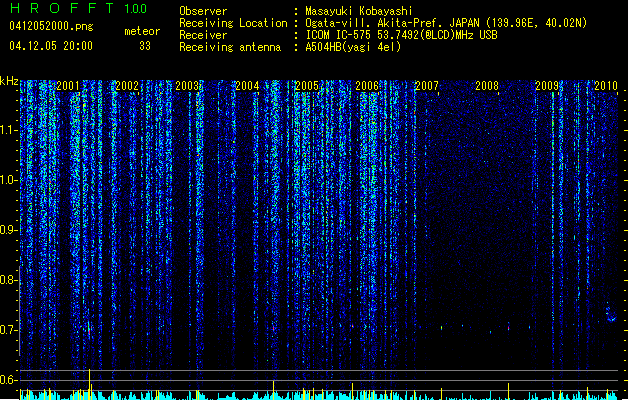Click the Receiving antenna label

(x=230, y=47)
